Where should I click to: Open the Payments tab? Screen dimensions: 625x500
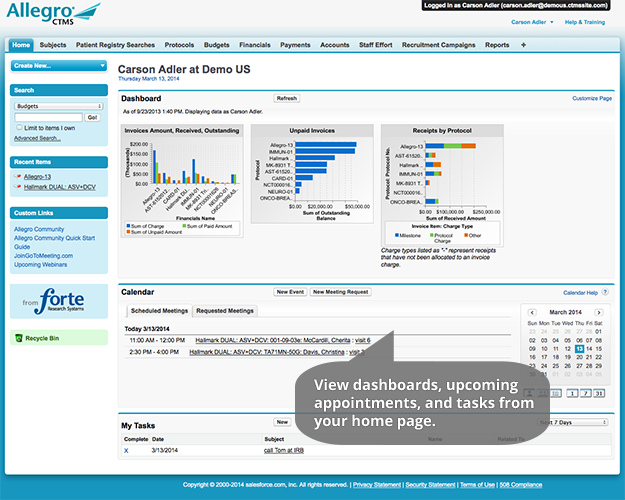tap(295, 45)
